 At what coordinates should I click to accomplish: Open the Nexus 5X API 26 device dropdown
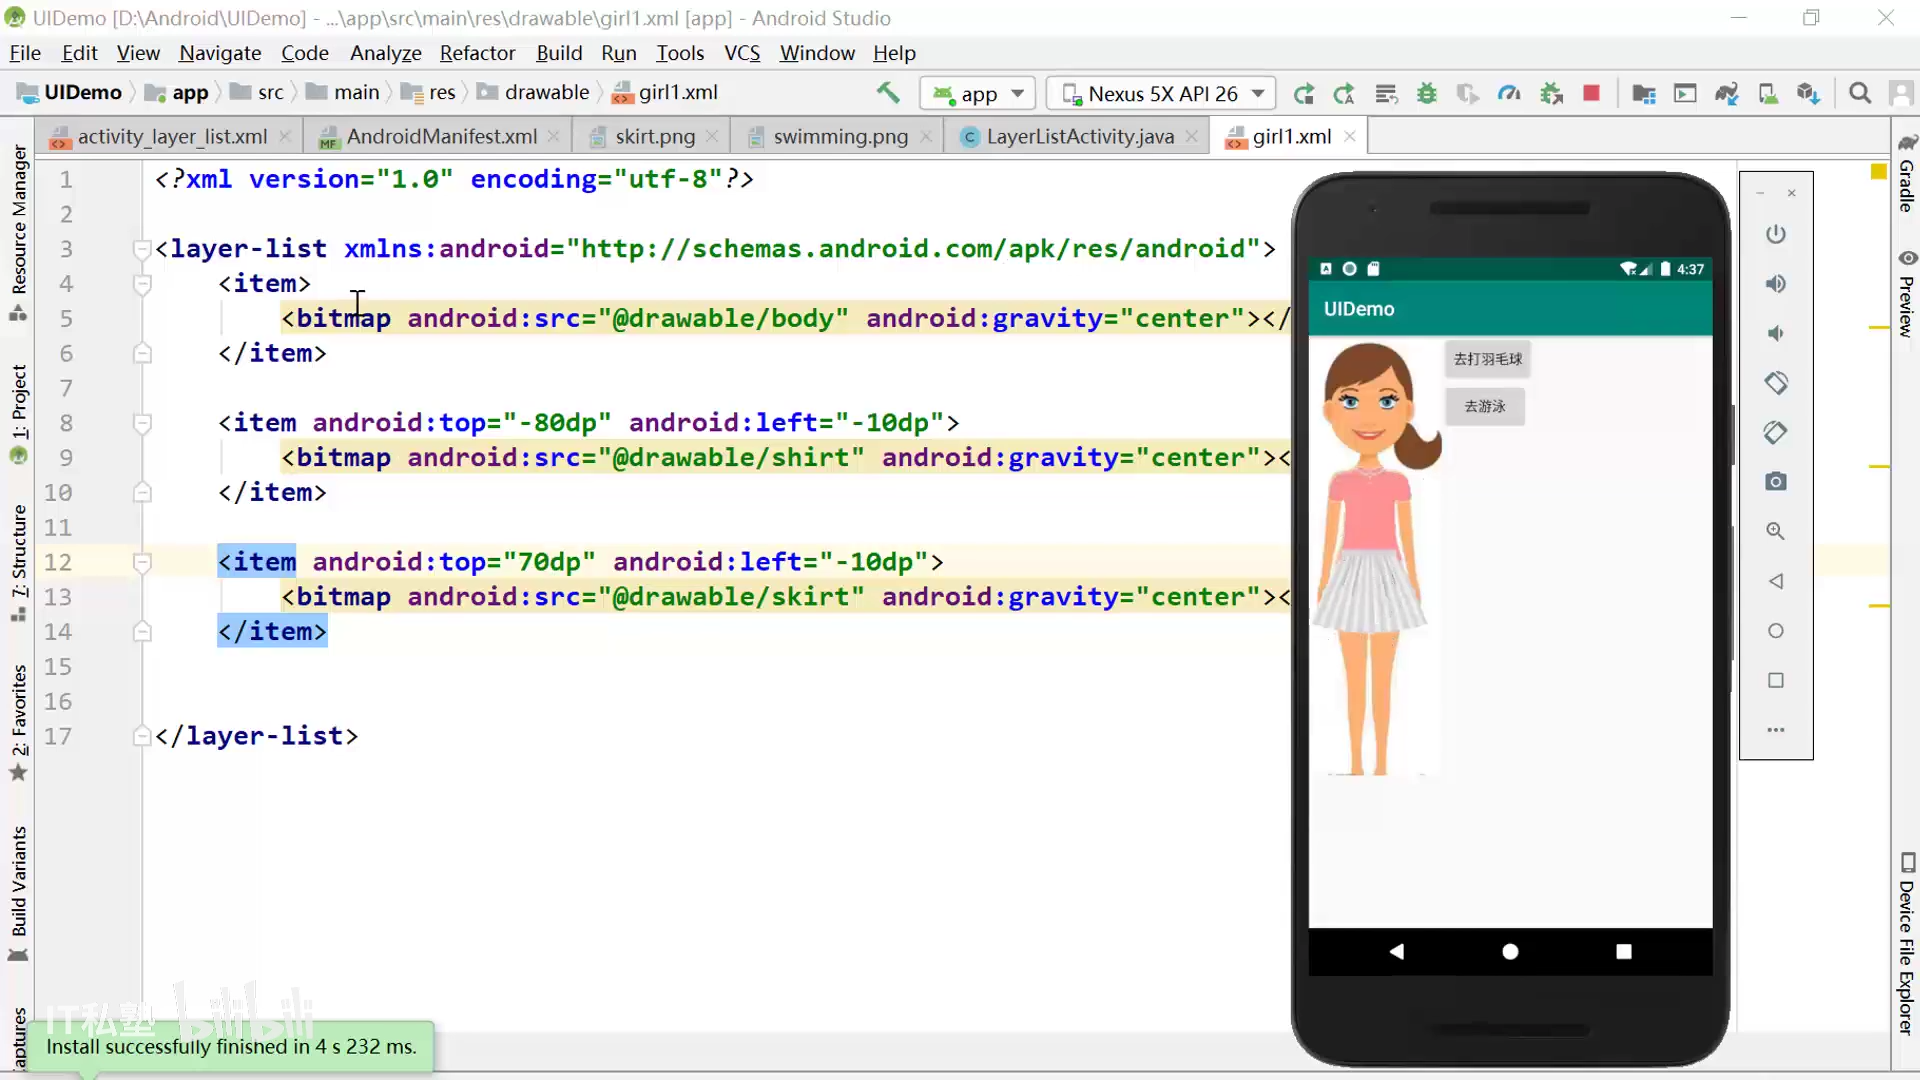[1162, 93]
